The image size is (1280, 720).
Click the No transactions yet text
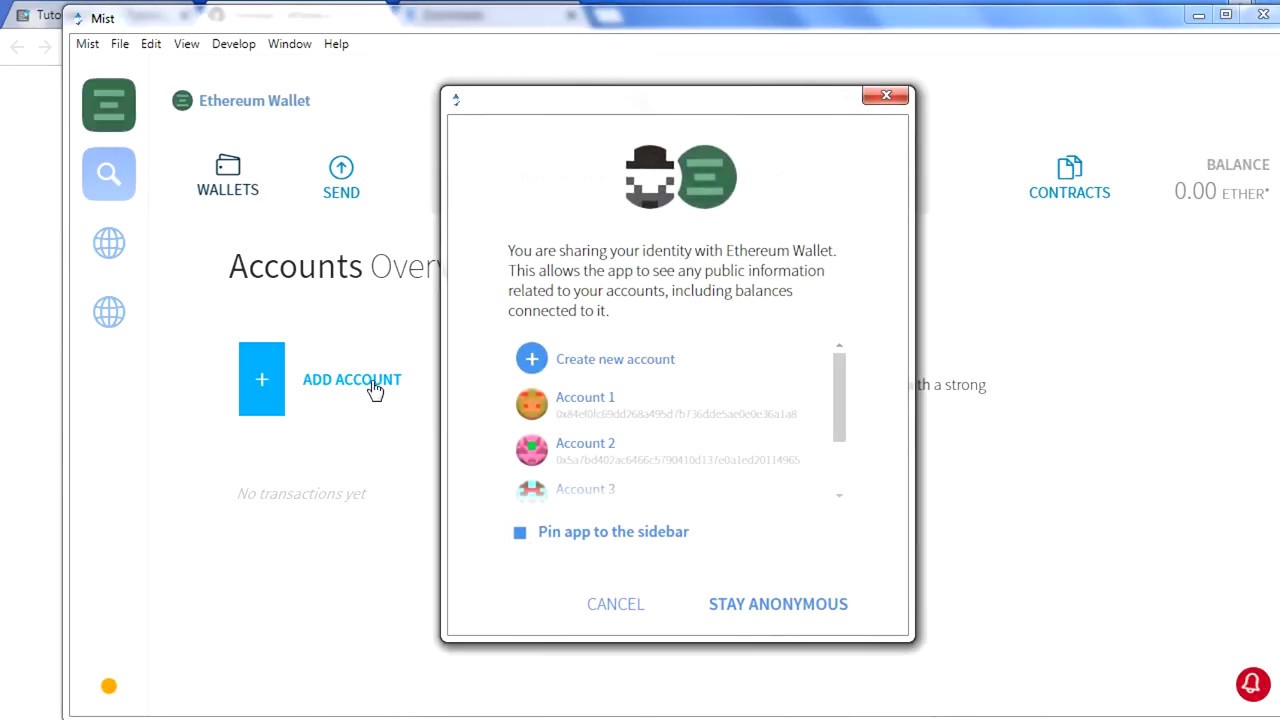[x=301, y=494]
